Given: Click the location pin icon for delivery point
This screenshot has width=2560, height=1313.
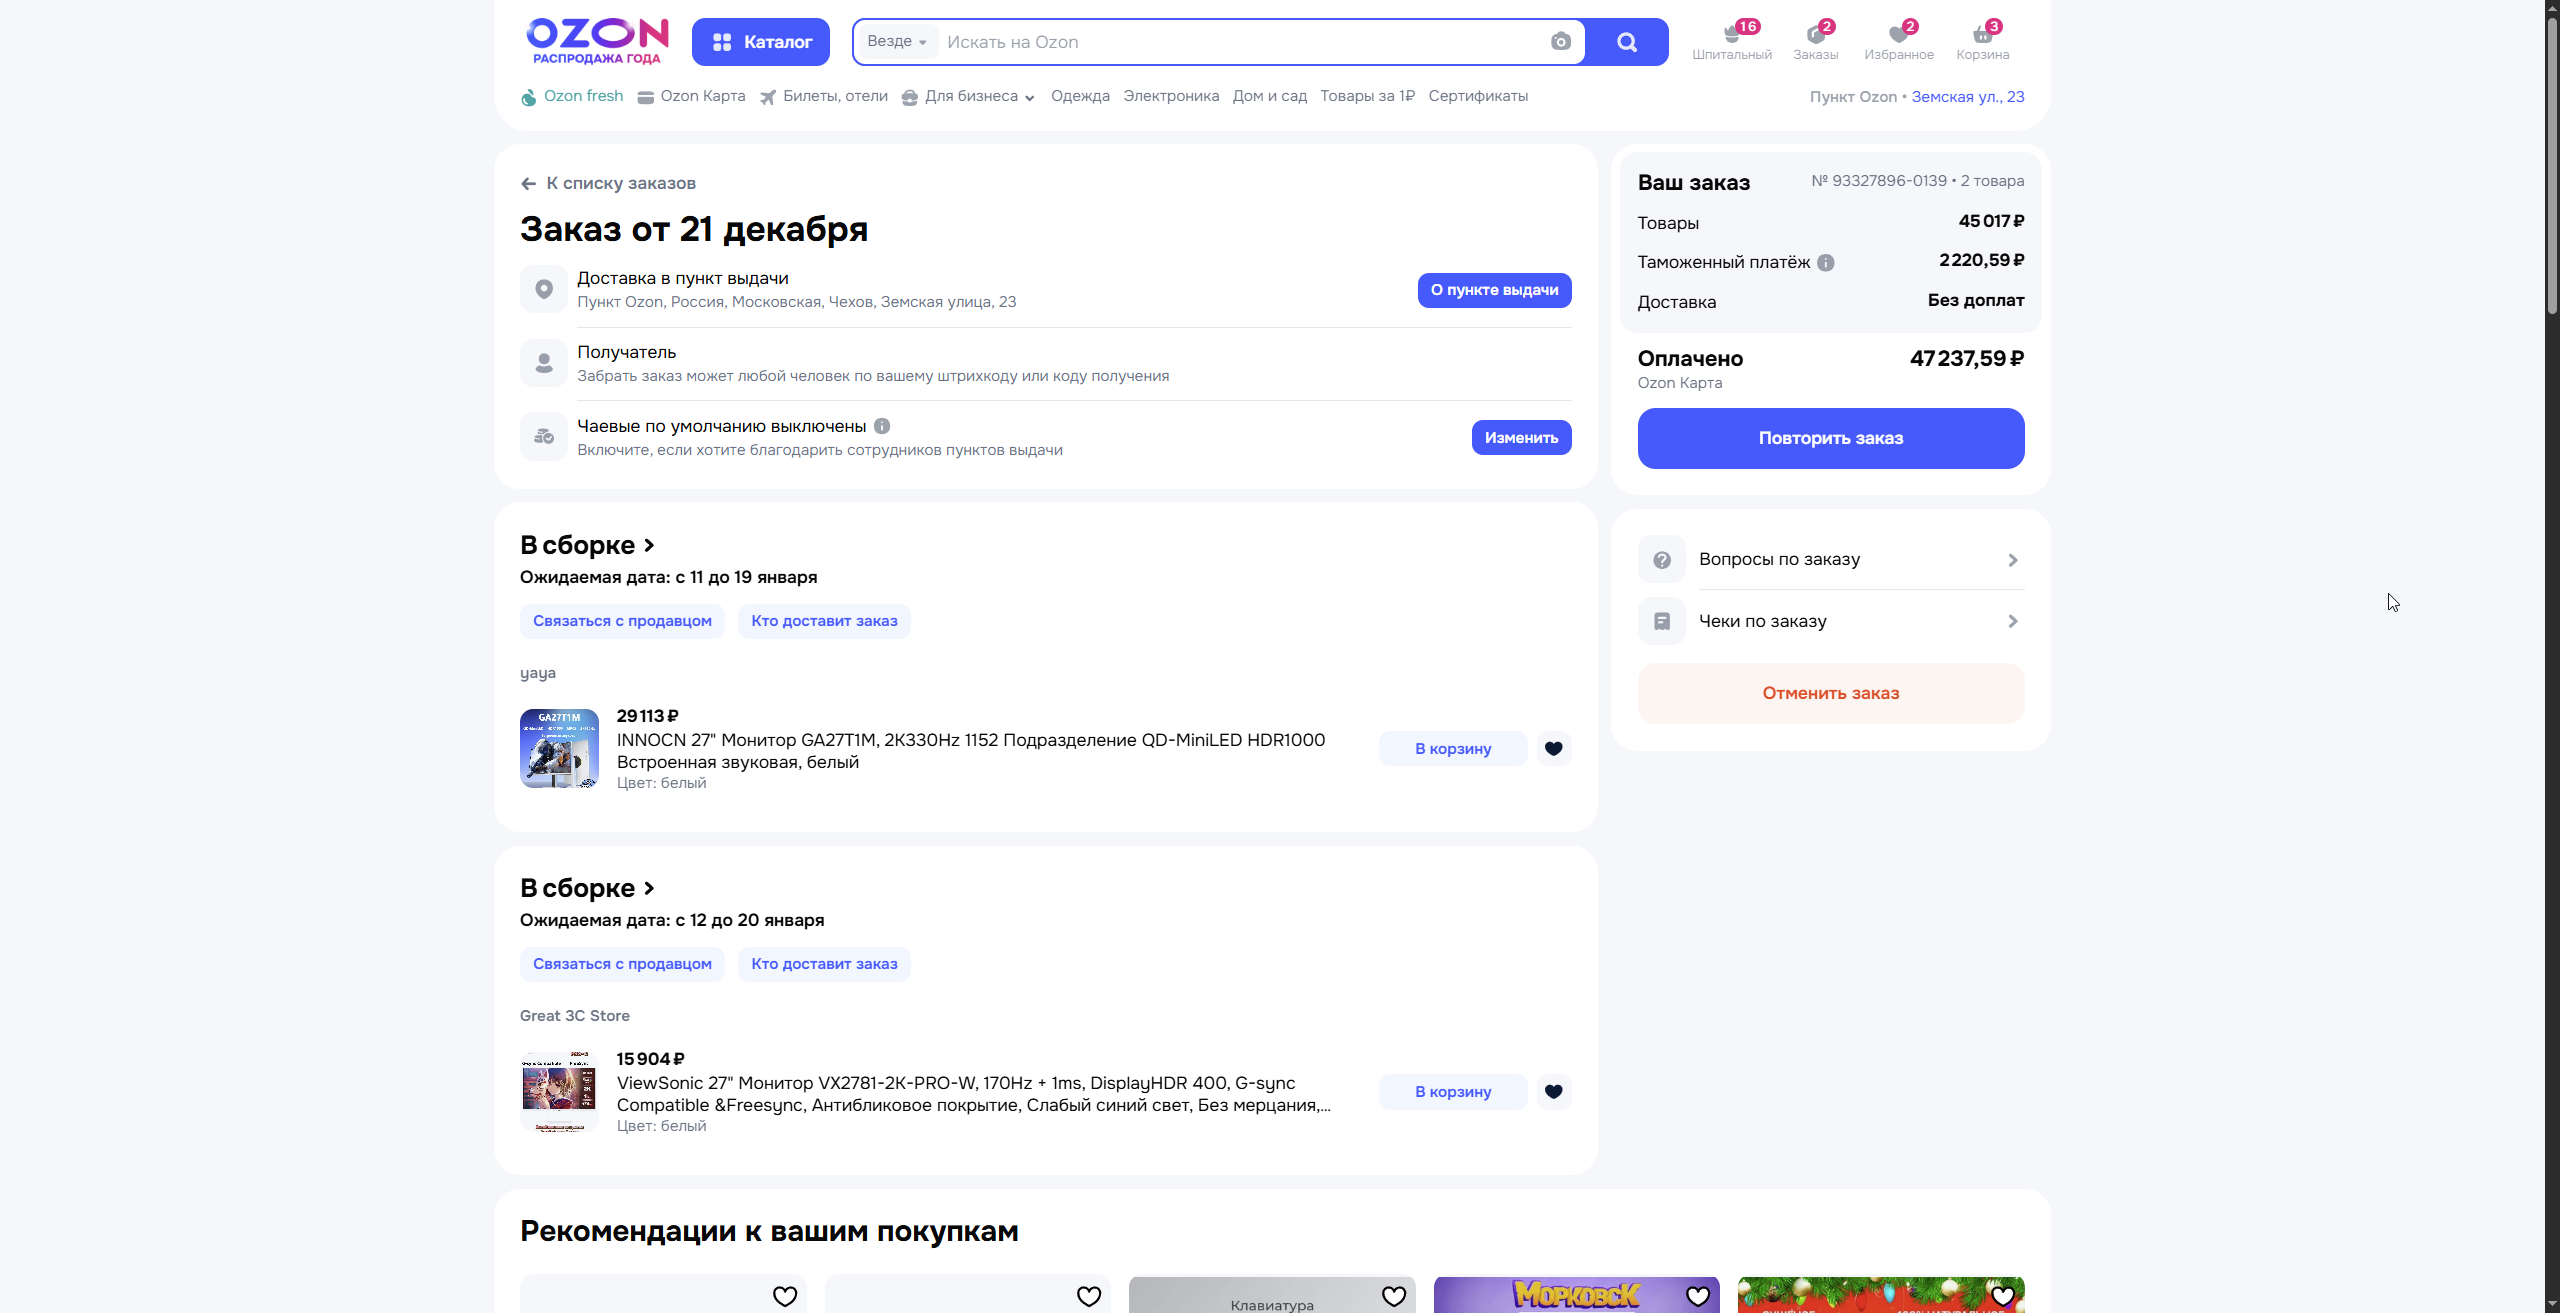Looking at the screenshot, I should click(x=544, y=289).
